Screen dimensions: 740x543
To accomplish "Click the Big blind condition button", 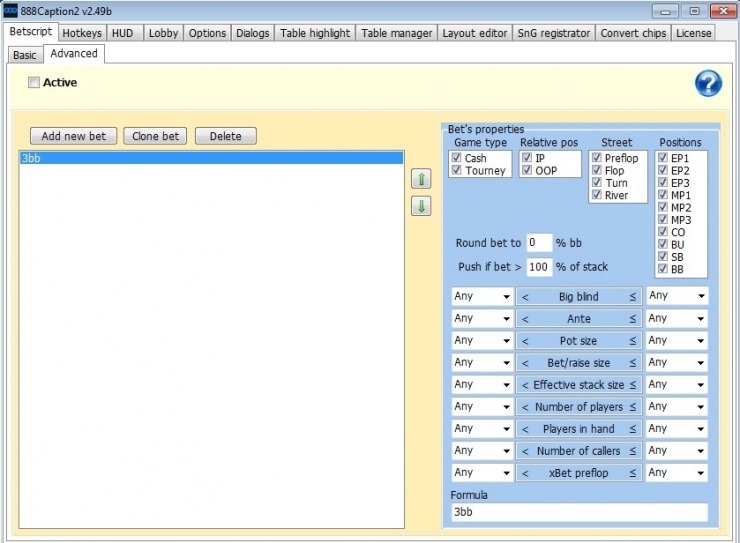I will coord(579,296).
